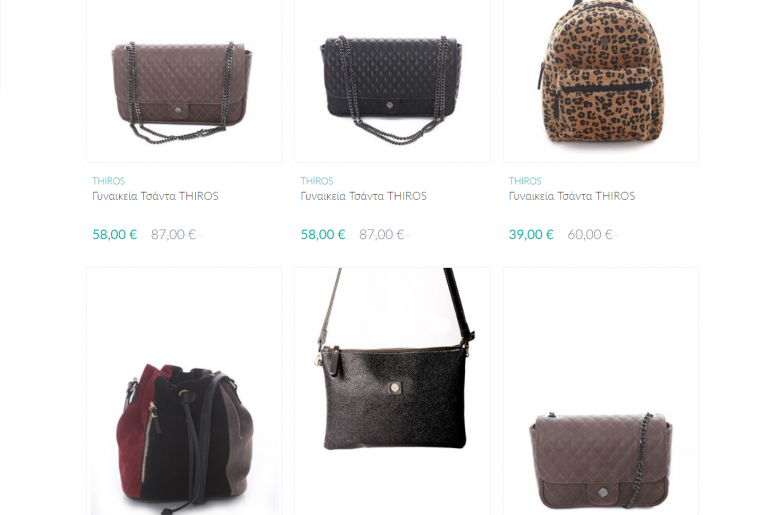
Task: Click the crossed-out 60,00 € price
Action: (x=590, y=235)
